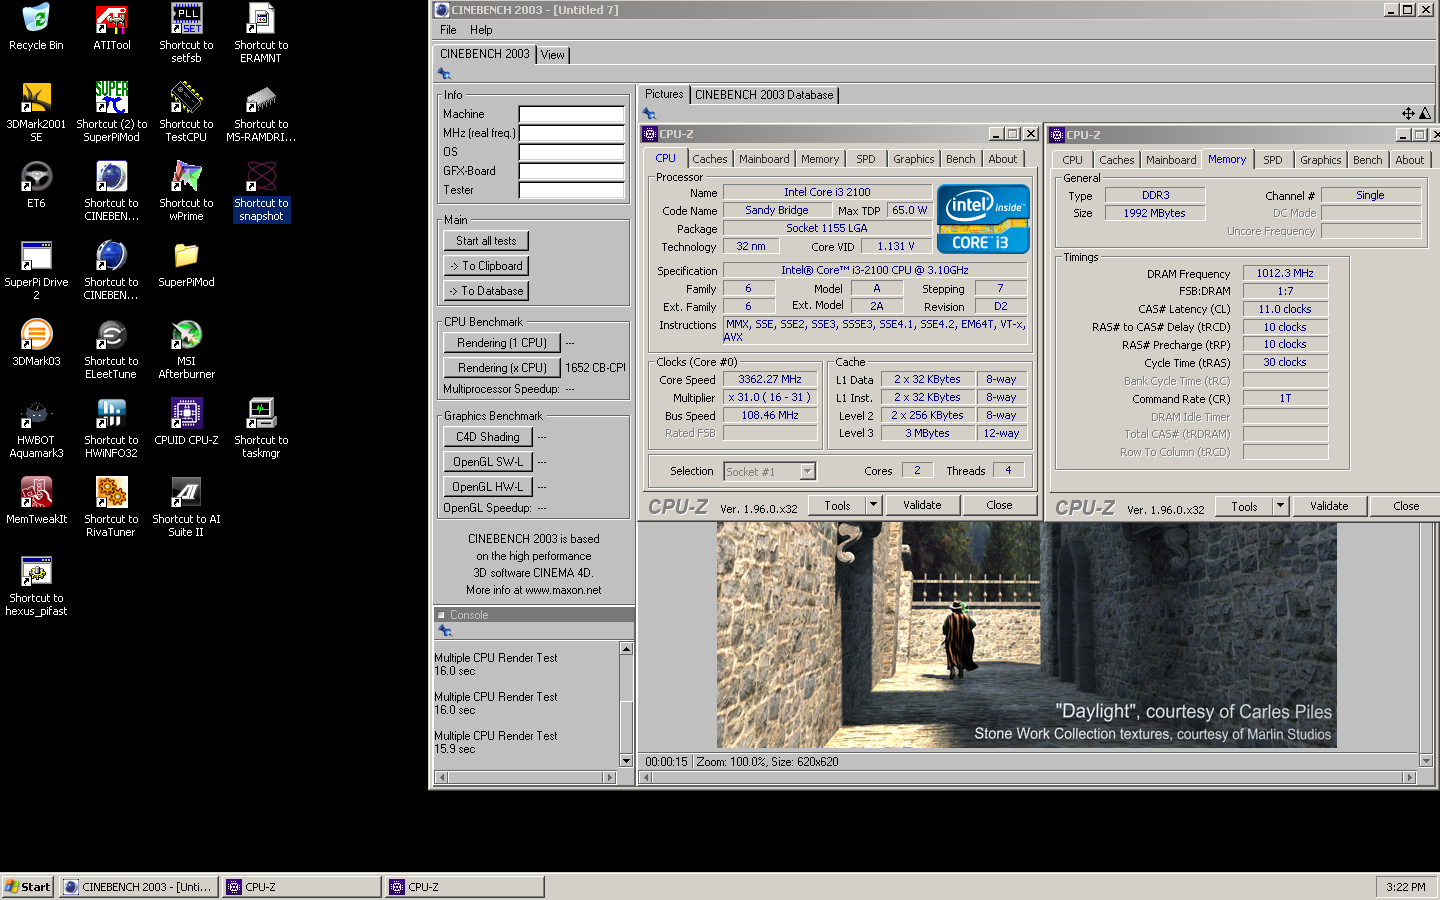Open SPD tab in right CPU-Z window
The width and height of the screenshot is (1440, 900).
click(x=1272, y=160)
